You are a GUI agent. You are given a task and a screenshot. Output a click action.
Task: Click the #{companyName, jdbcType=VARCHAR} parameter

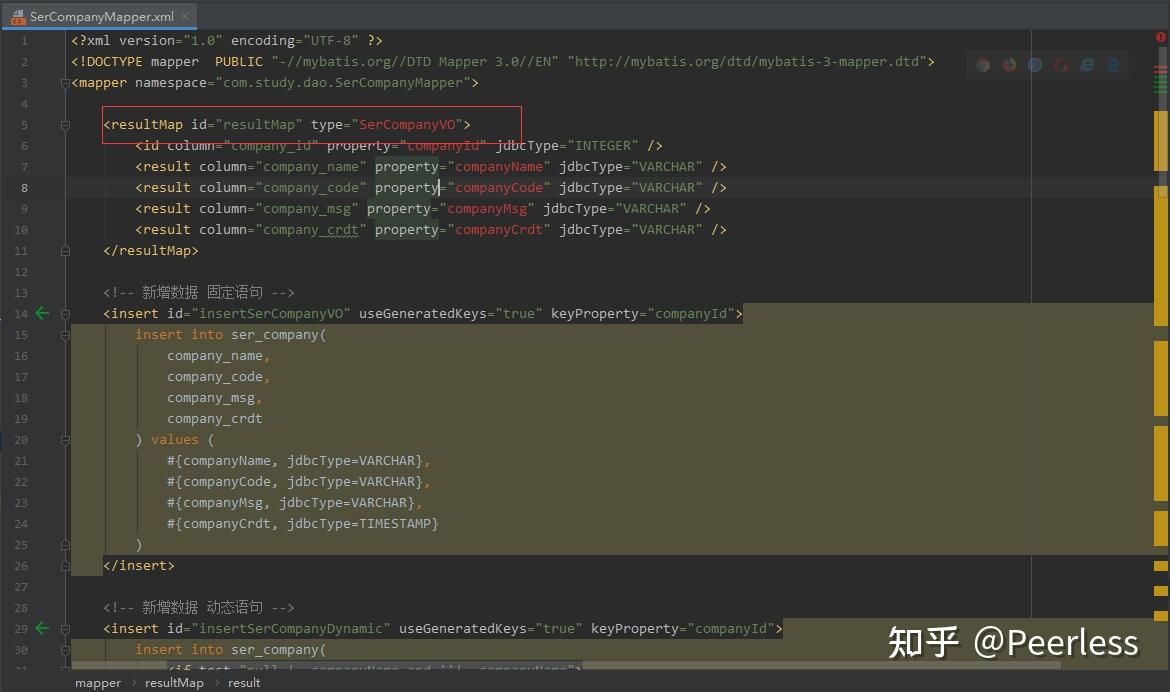tap(295, 461)
